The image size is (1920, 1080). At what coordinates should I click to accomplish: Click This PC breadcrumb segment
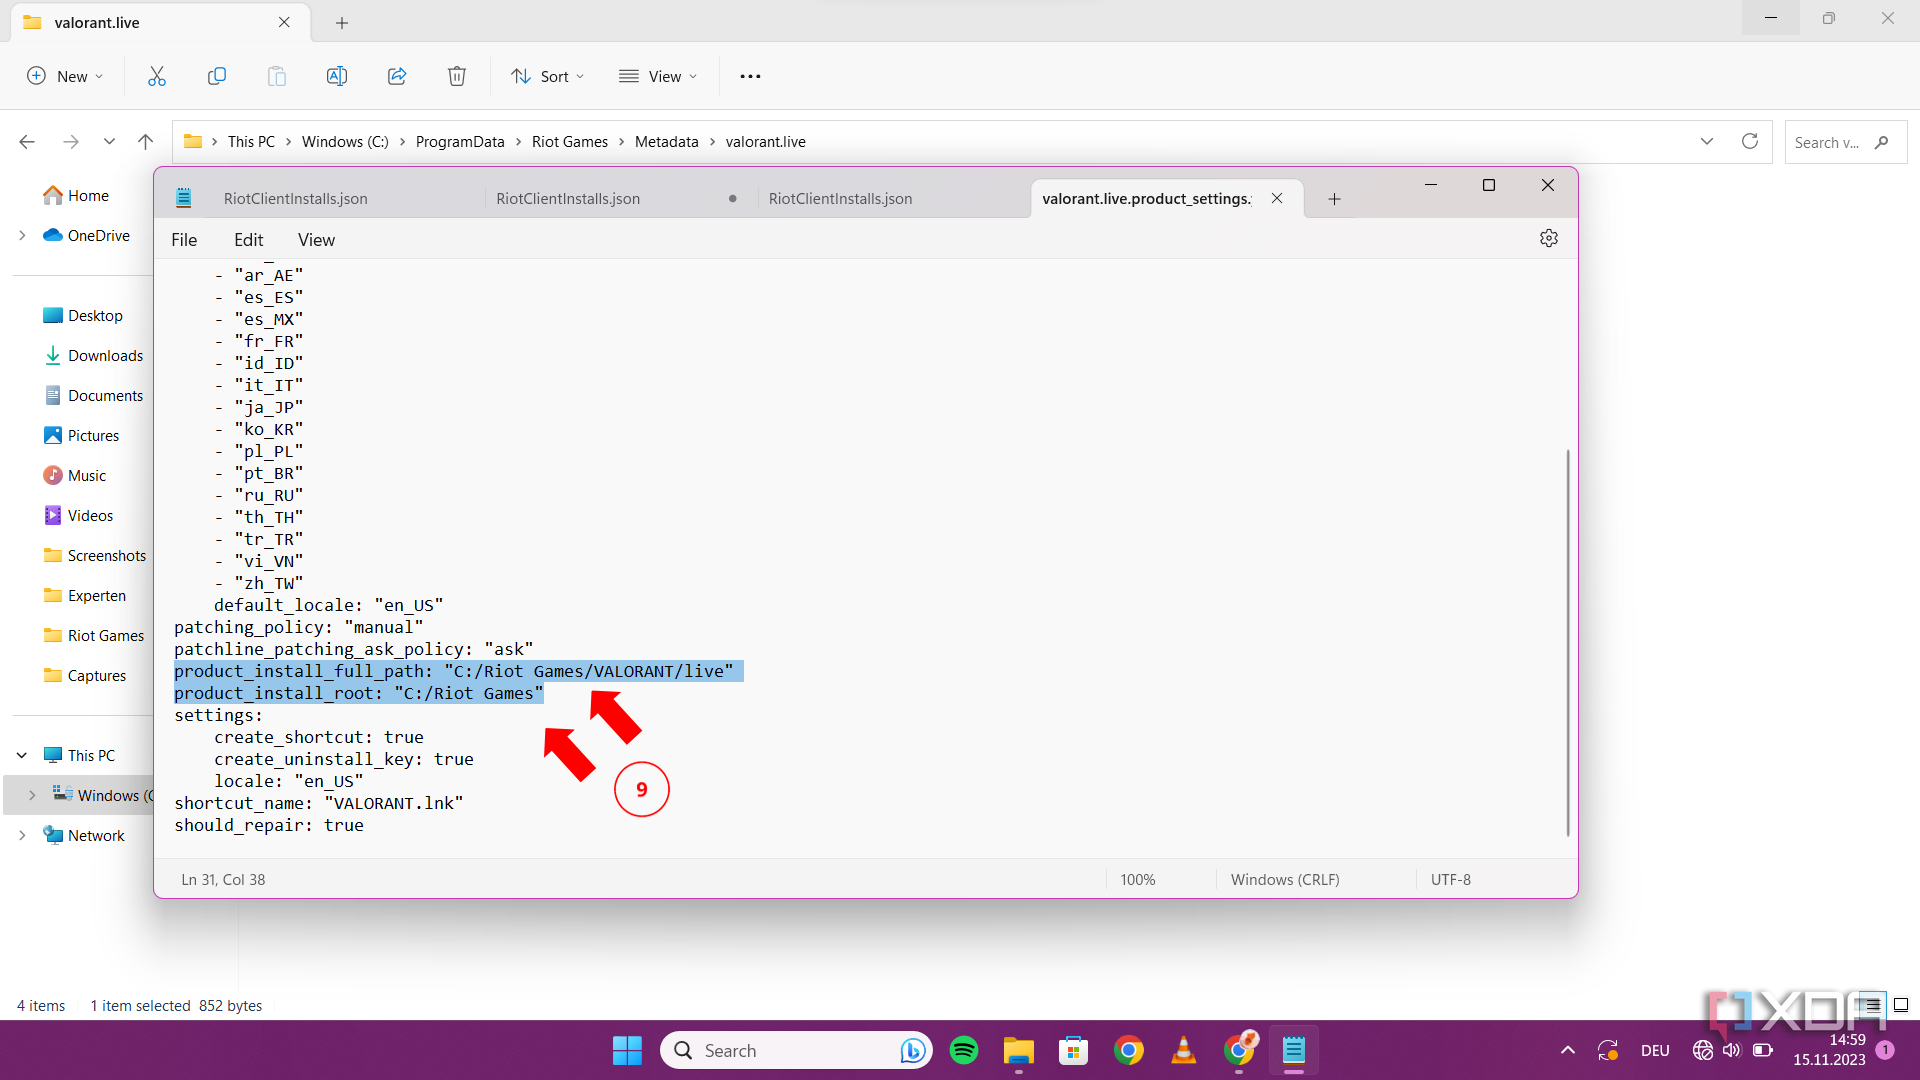[x=251, y=142]
